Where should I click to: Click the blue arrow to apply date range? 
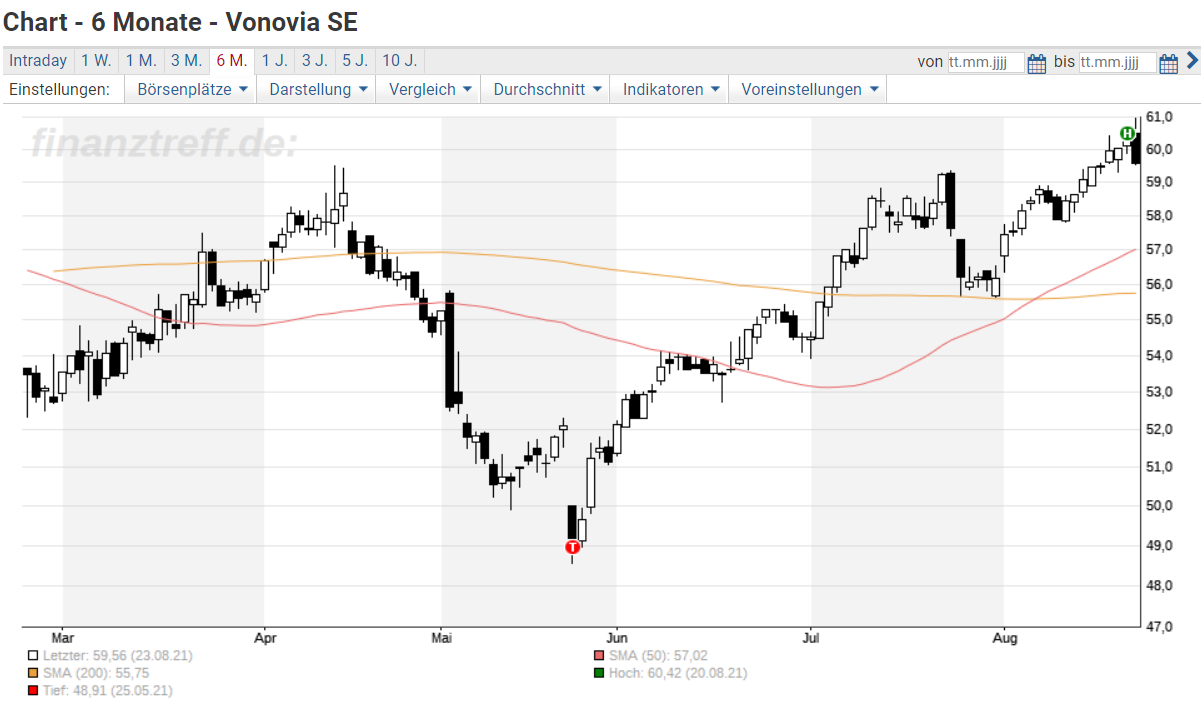pyautogui.click(x=1191, y=61)
